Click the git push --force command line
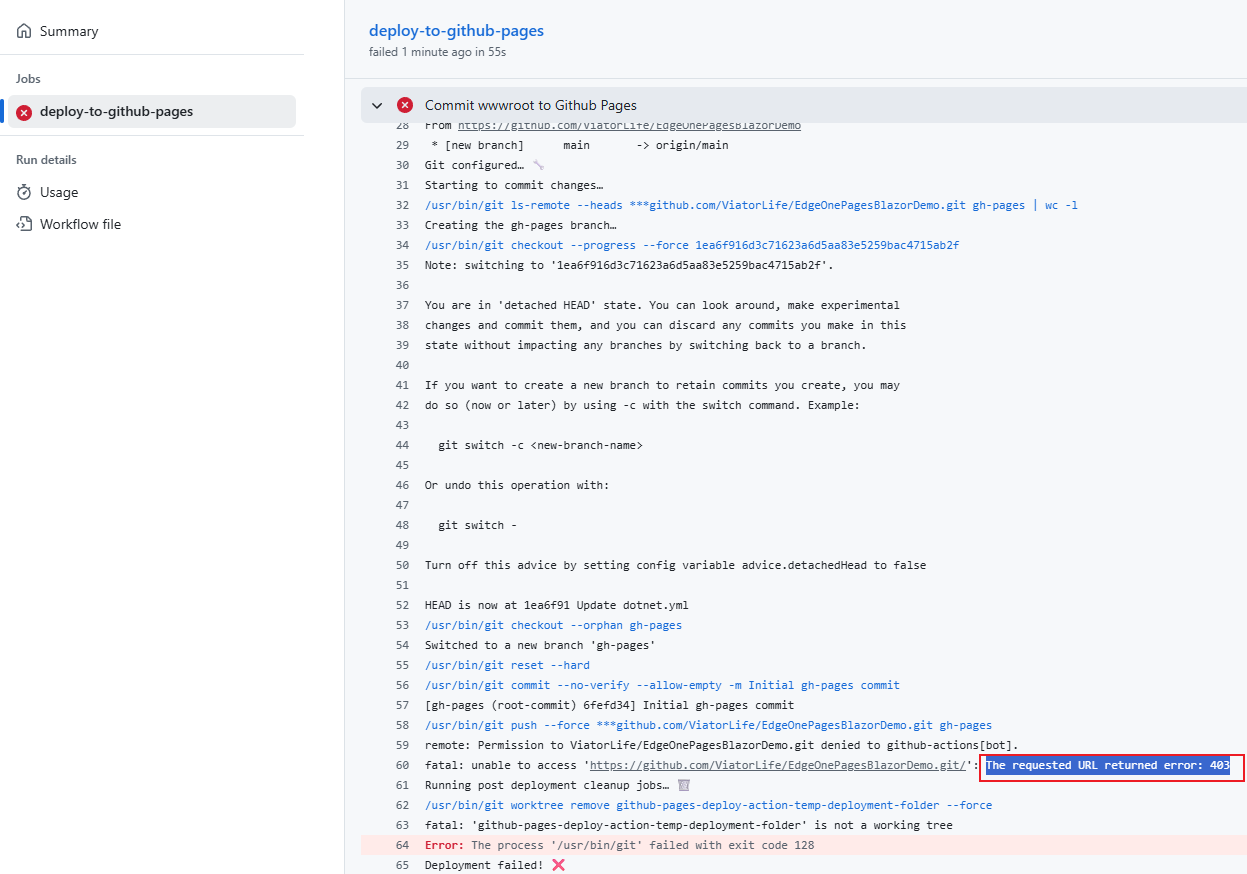This screenshot has width=1247, height=874. click(708, 725)
